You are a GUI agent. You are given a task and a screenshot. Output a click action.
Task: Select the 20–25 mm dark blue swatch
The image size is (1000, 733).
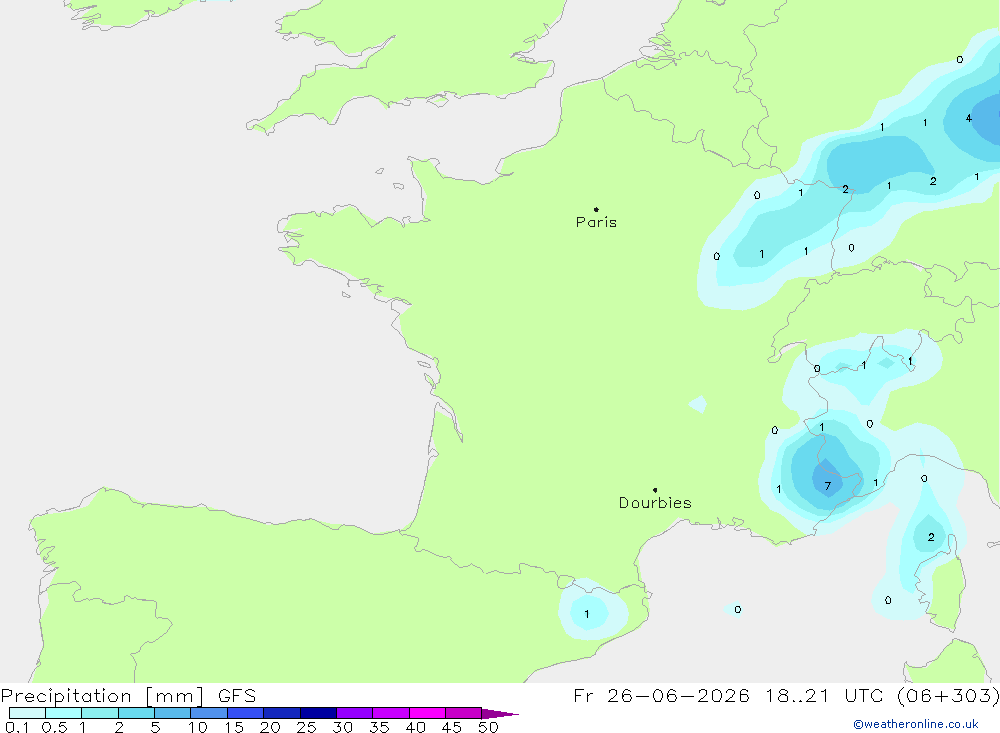click(282, 713)
